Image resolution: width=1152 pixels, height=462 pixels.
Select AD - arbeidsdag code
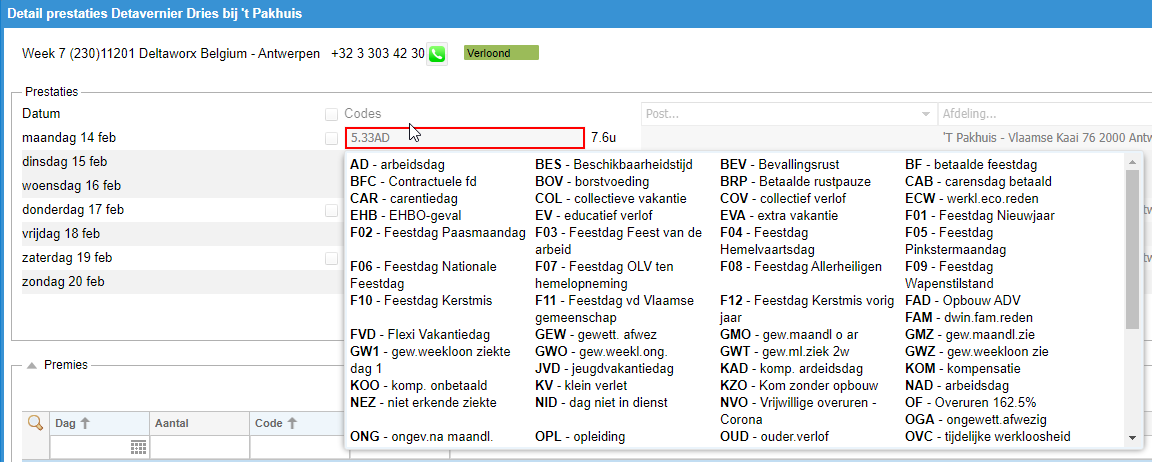pyautogui.click(x=397, y=165)
